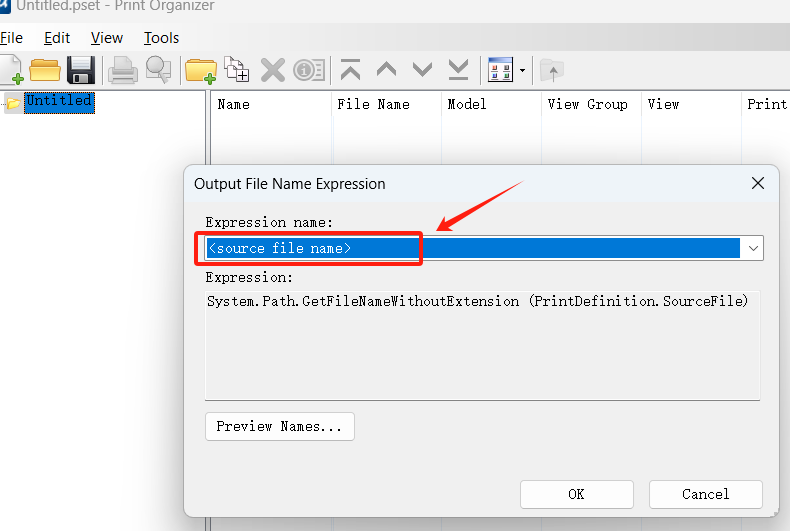
Task: Expand the Untitled tree node
Action: [x=5, y=102]
